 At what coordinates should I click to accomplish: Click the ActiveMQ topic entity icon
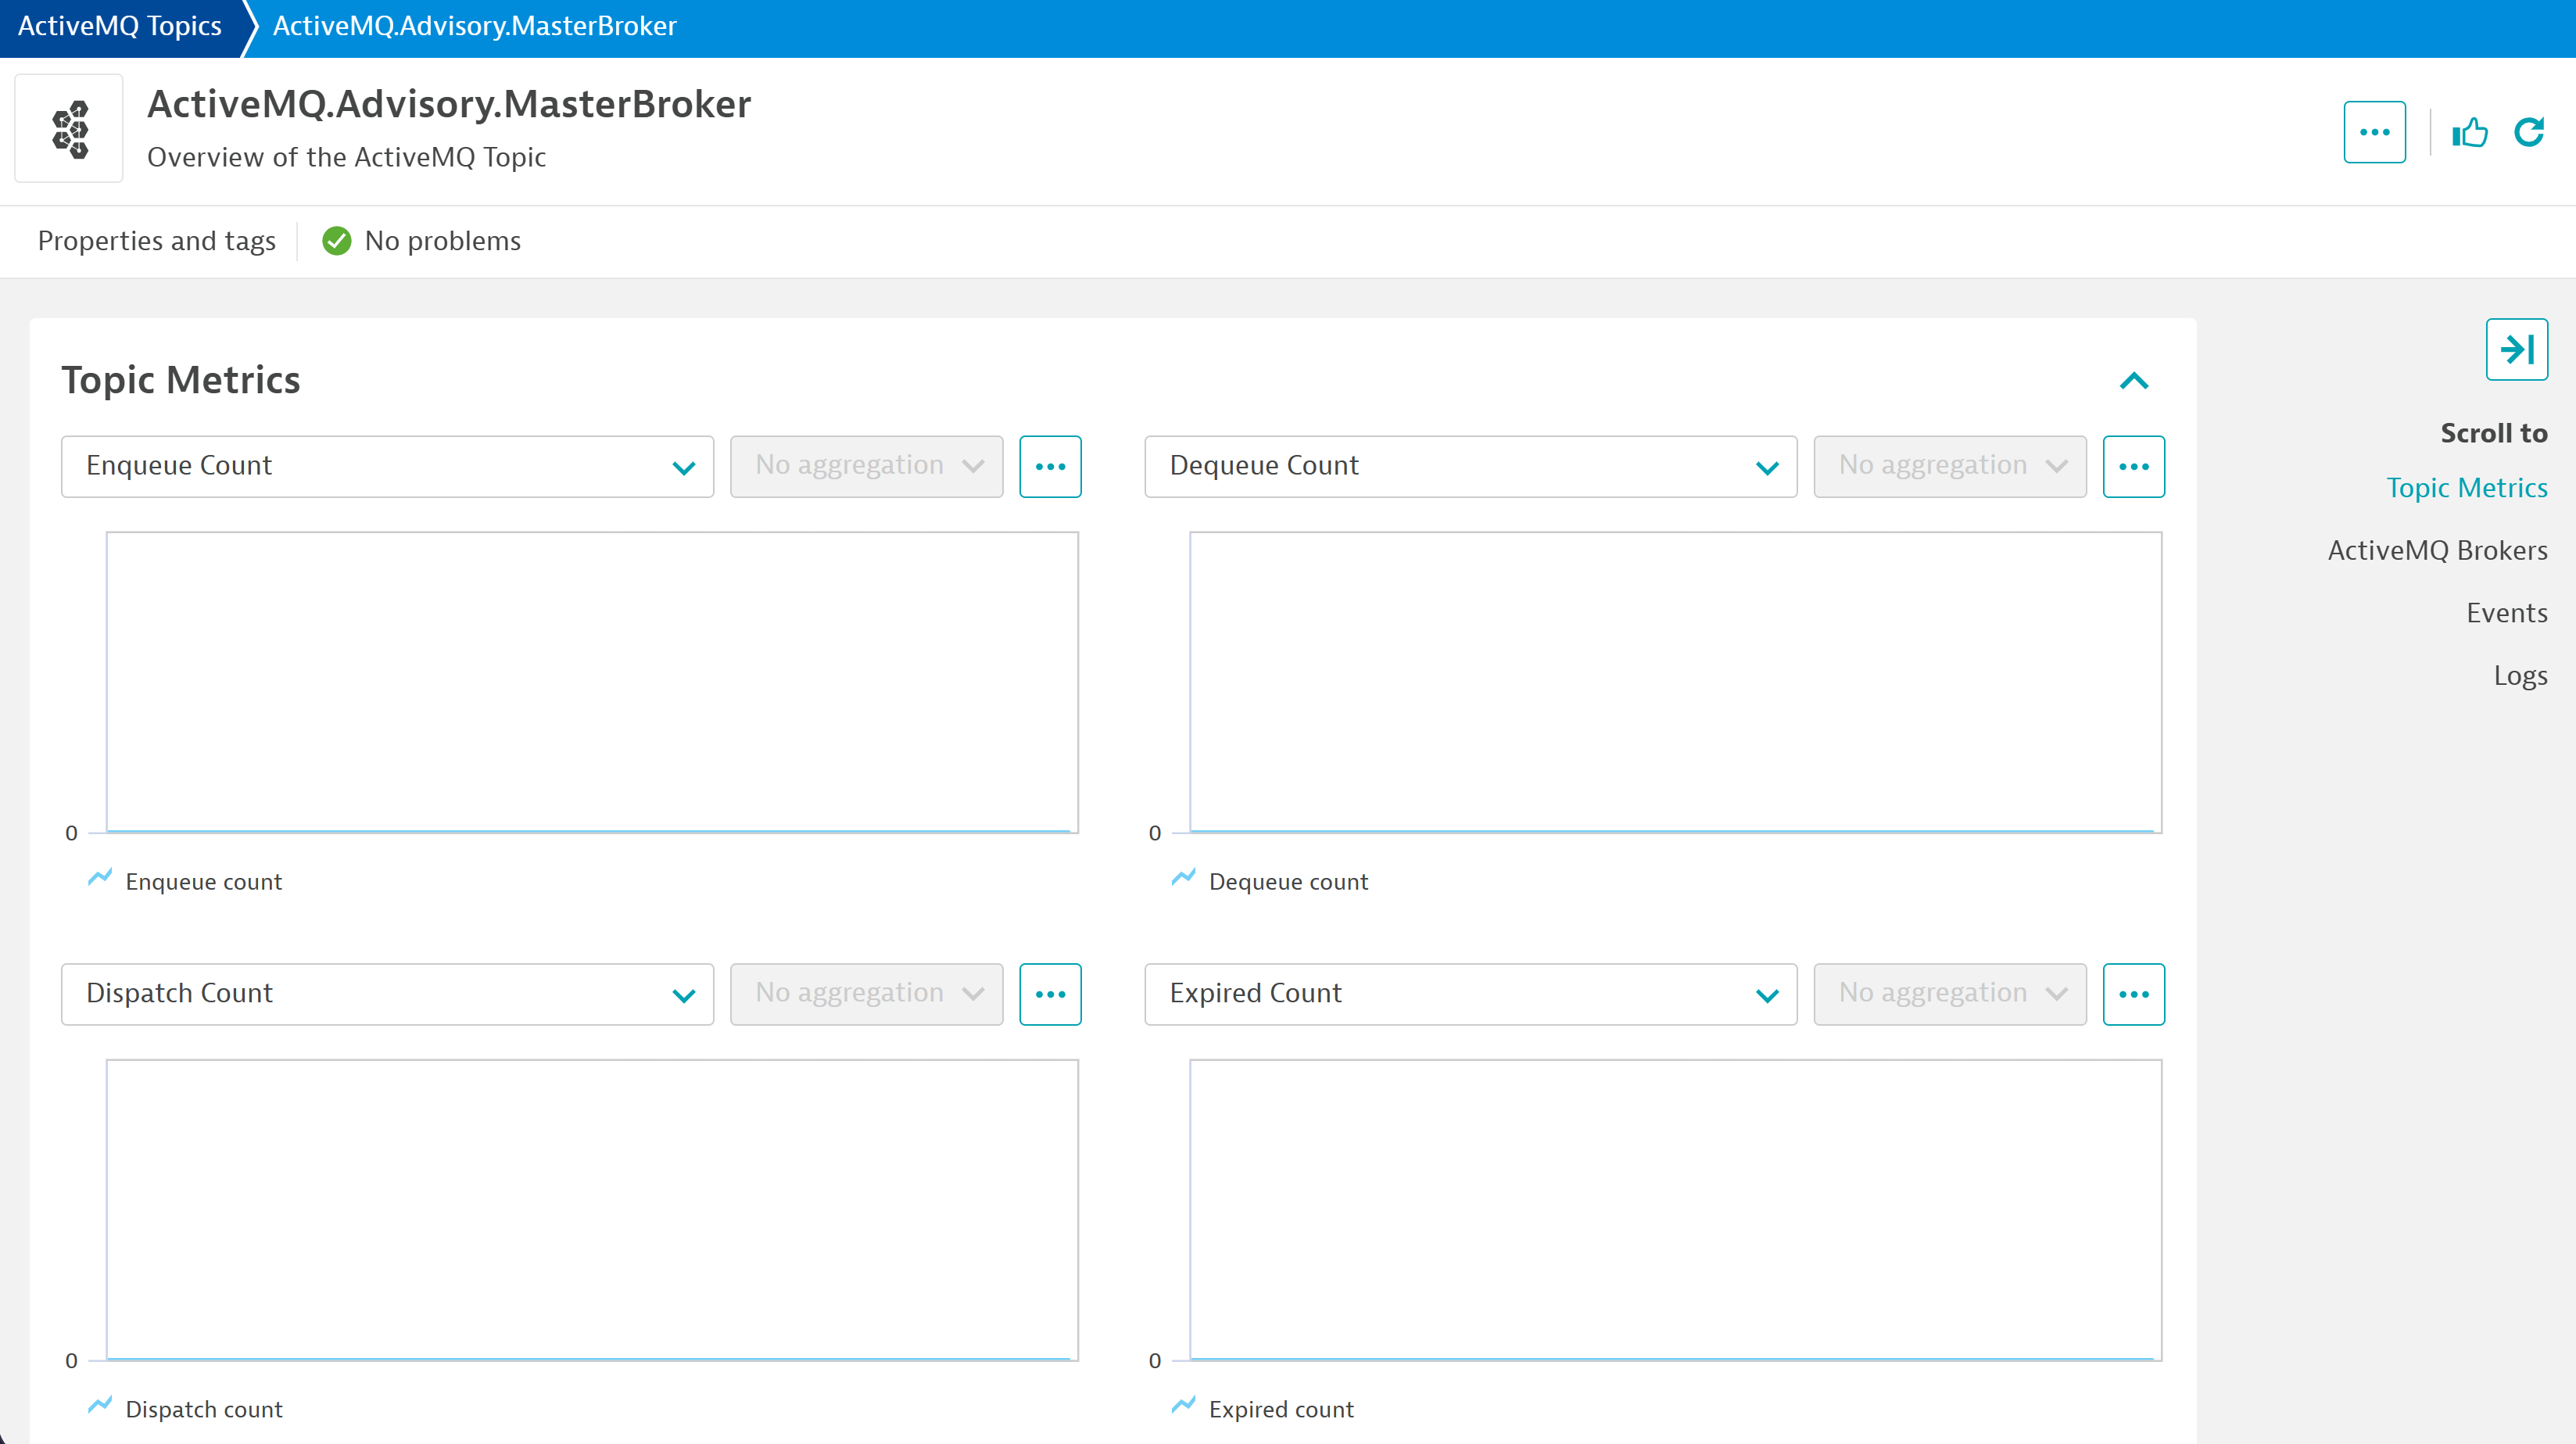pos(69,129)
